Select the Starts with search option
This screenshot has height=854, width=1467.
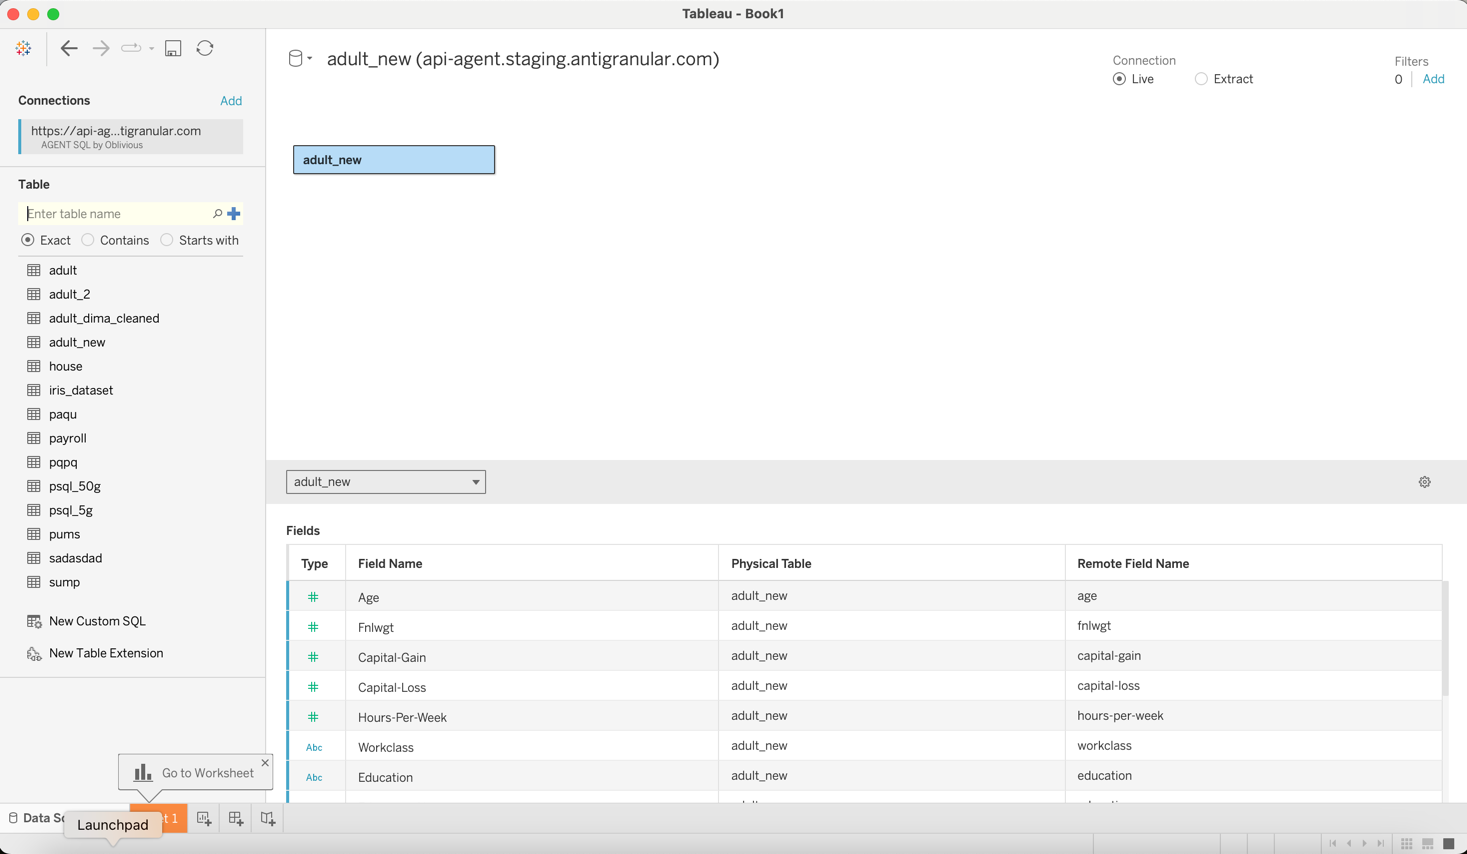pos(167,240)
